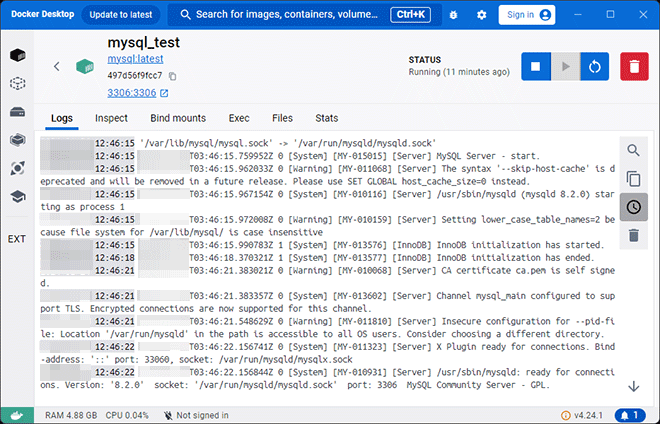Open the Learning Center in sidebar
The image size is (660, 424).
(17, 197)
